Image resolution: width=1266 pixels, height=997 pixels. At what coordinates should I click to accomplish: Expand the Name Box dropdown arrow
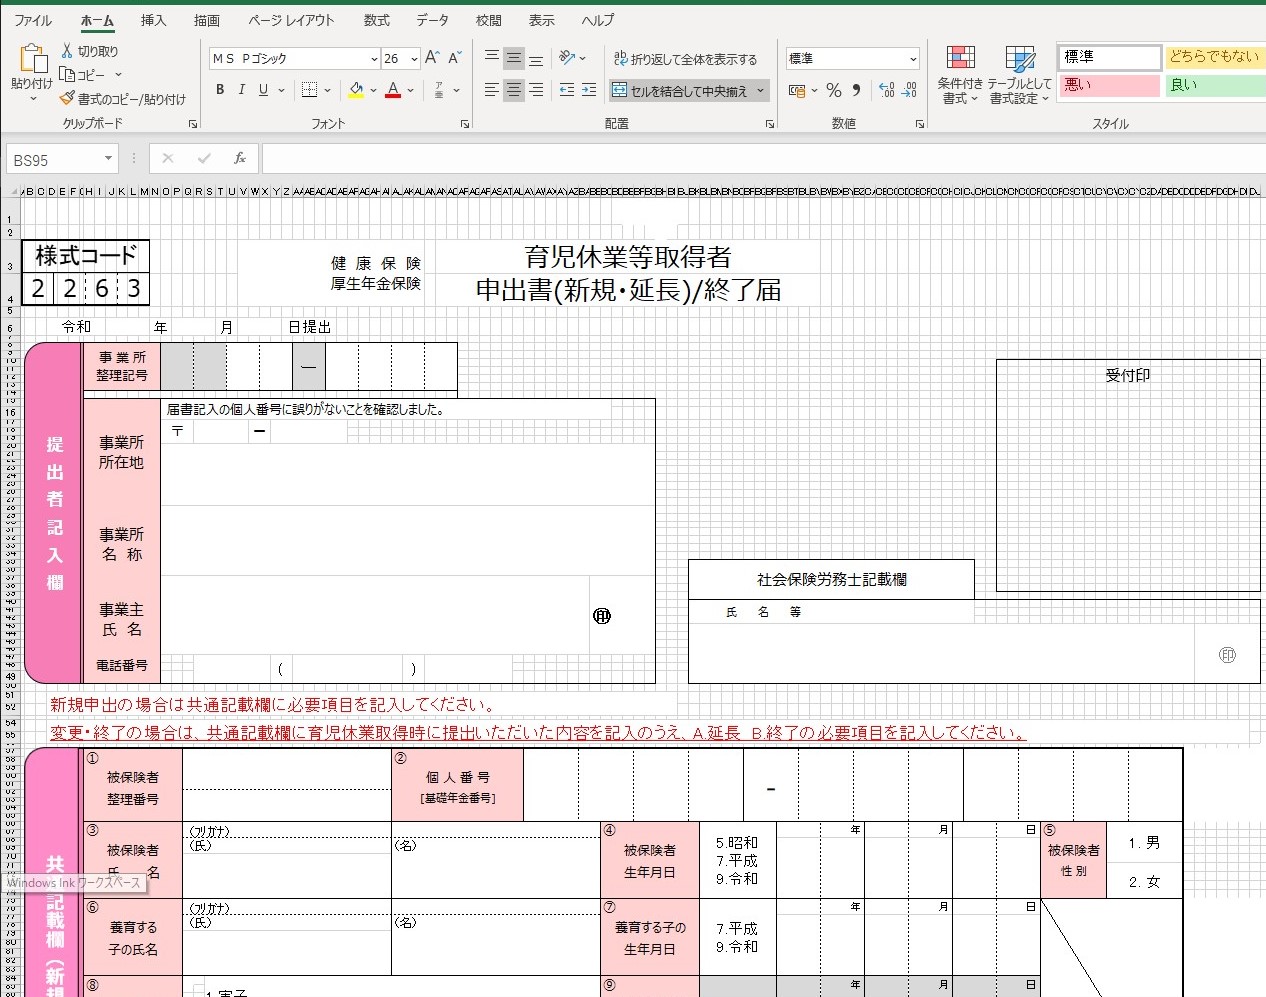pos(108,159)
